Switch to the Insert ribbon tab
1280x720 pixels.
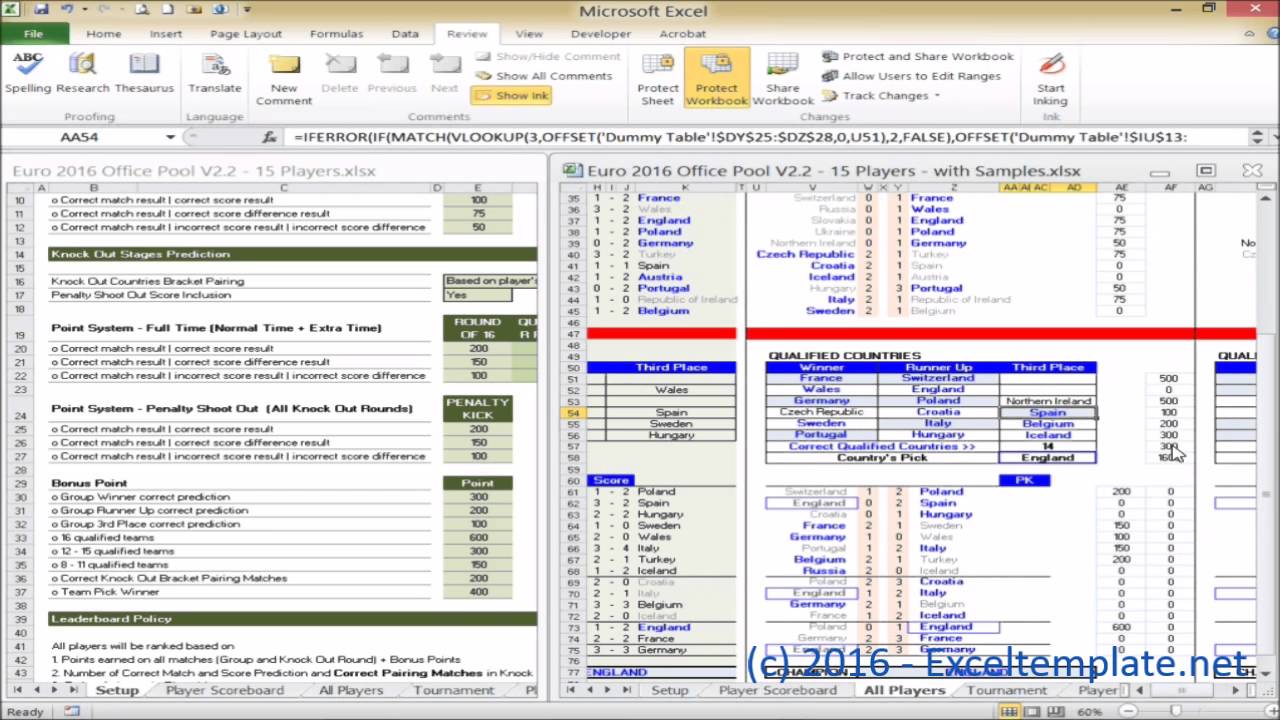point(166,34)
